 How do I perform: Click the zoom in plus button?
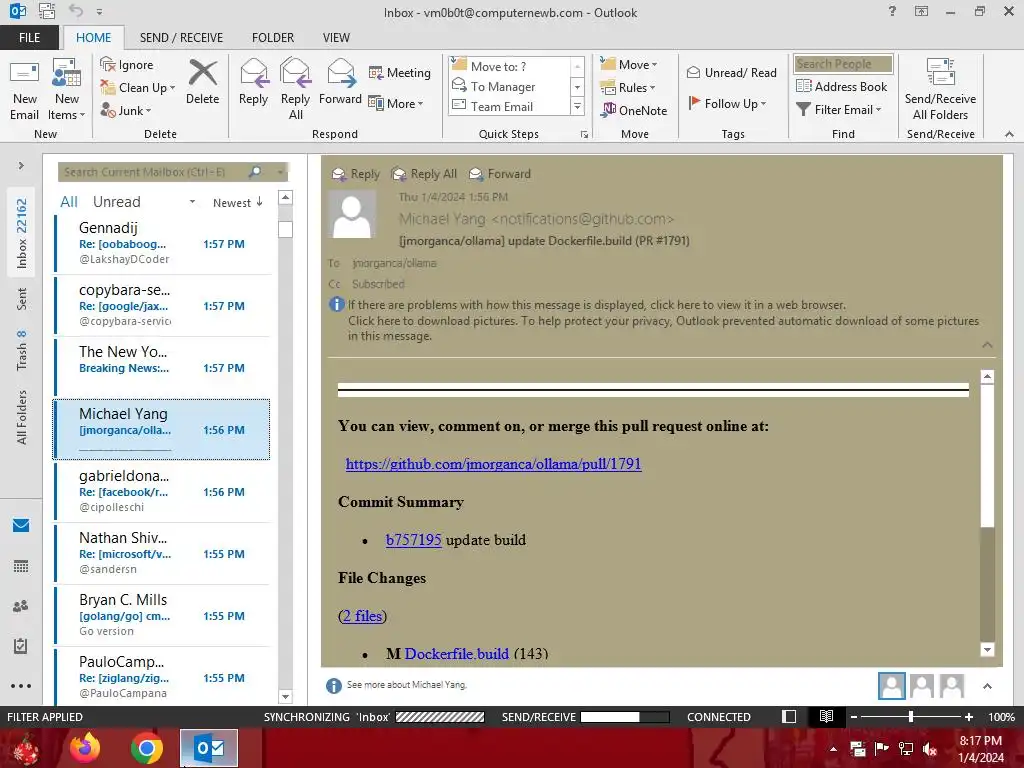[x=969, y=717]
